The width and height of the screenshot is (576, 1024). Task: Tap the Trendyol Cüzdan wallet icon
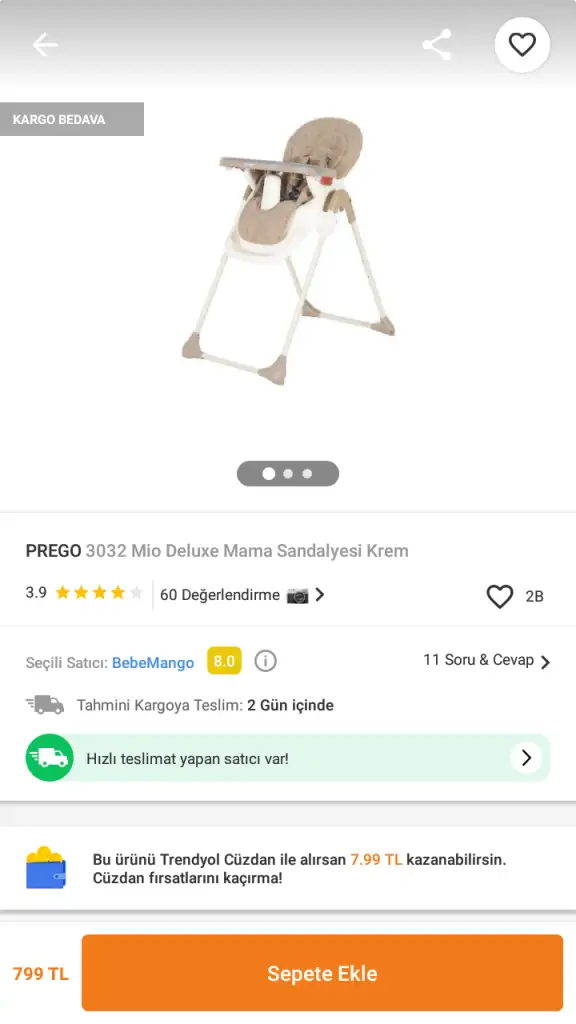(46, 867)
